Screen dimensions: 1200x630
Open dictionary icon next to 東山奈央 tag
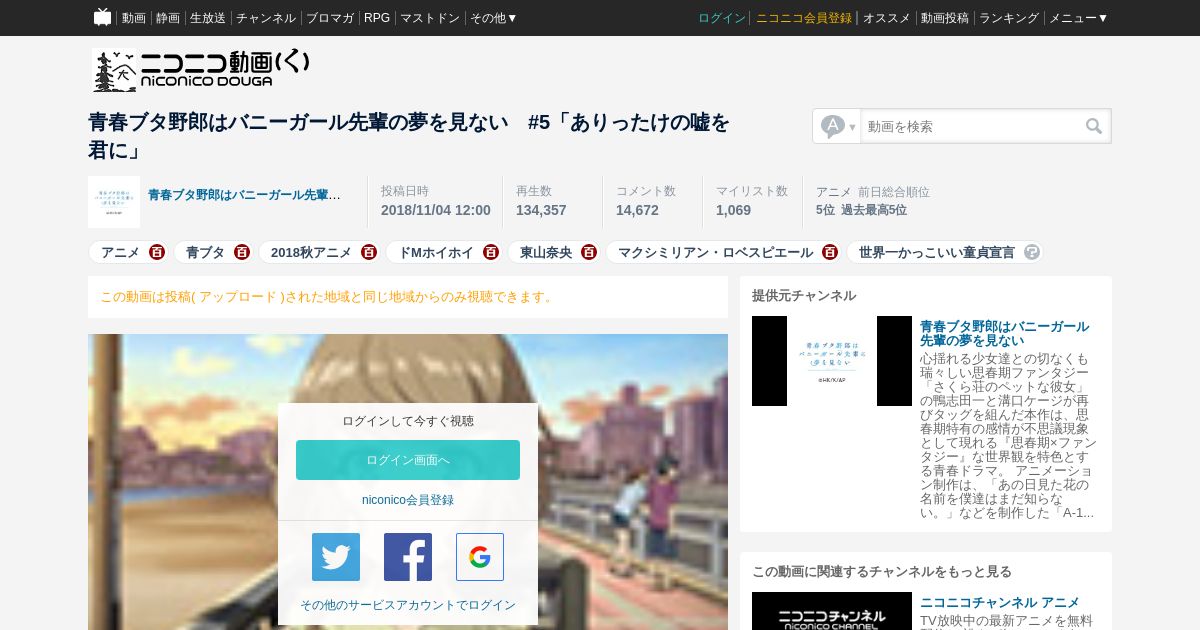click(x=589, y=252)
